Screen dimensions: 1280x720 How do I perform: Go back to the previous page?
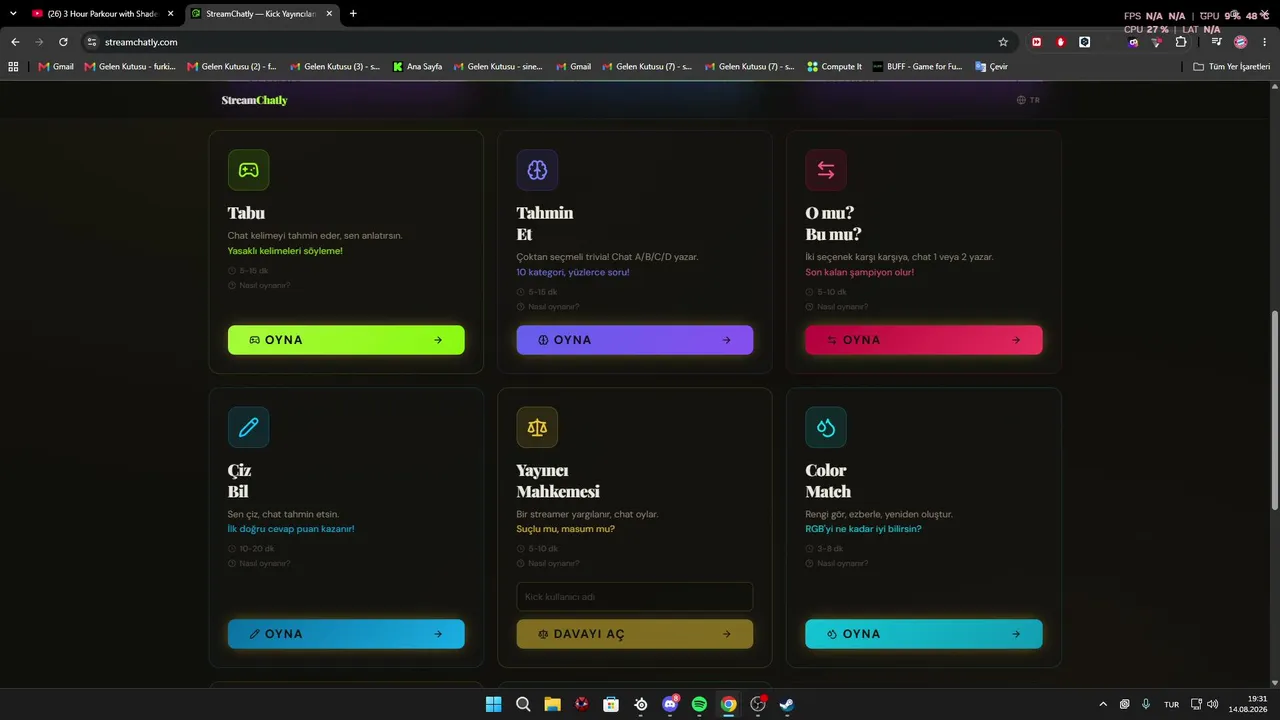[15, 42]
